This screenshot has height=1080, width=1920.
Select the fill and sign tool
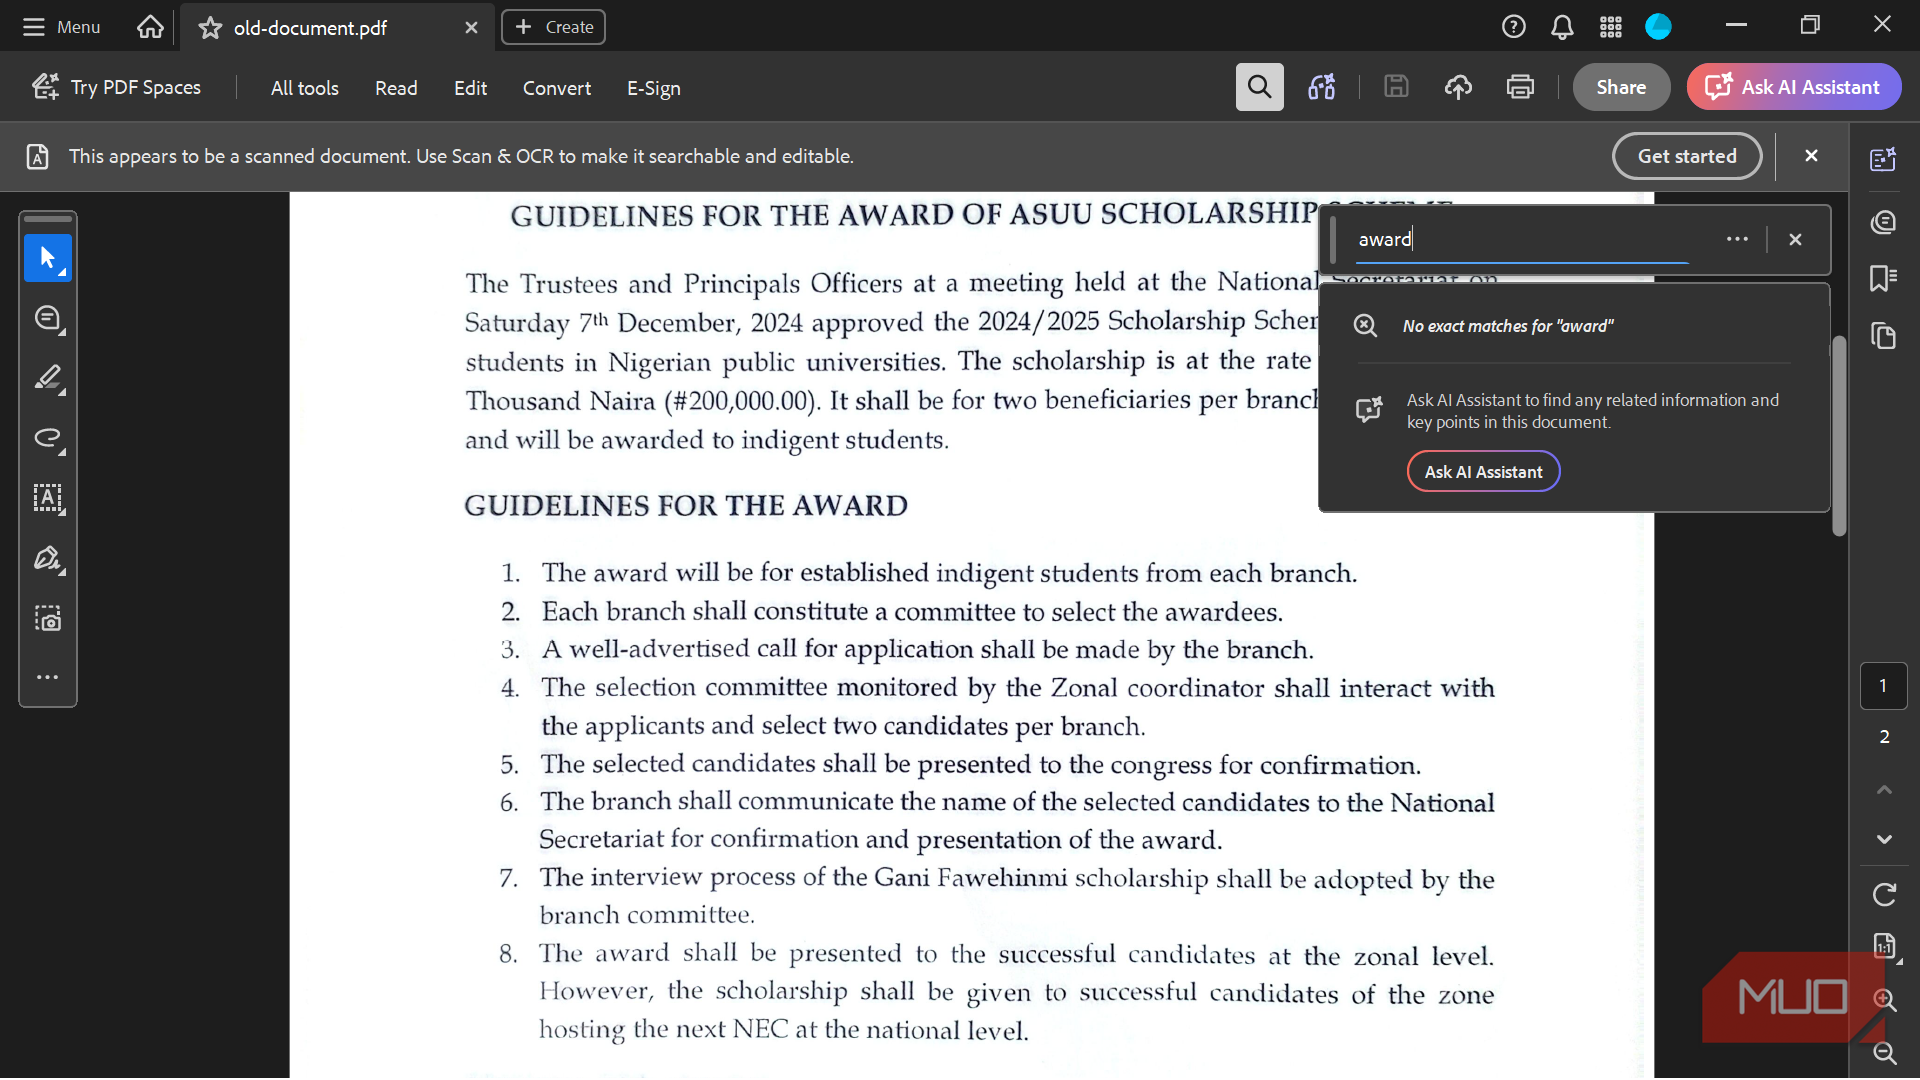[48, 558]
